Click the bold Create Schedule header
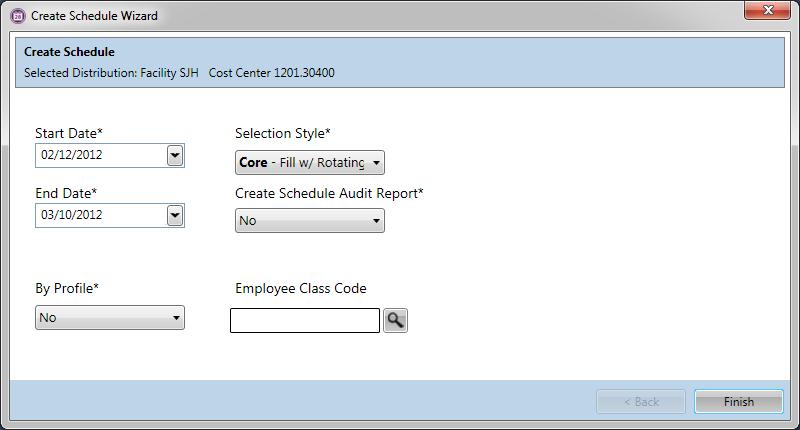800x430 pixels. click(69, 52)
